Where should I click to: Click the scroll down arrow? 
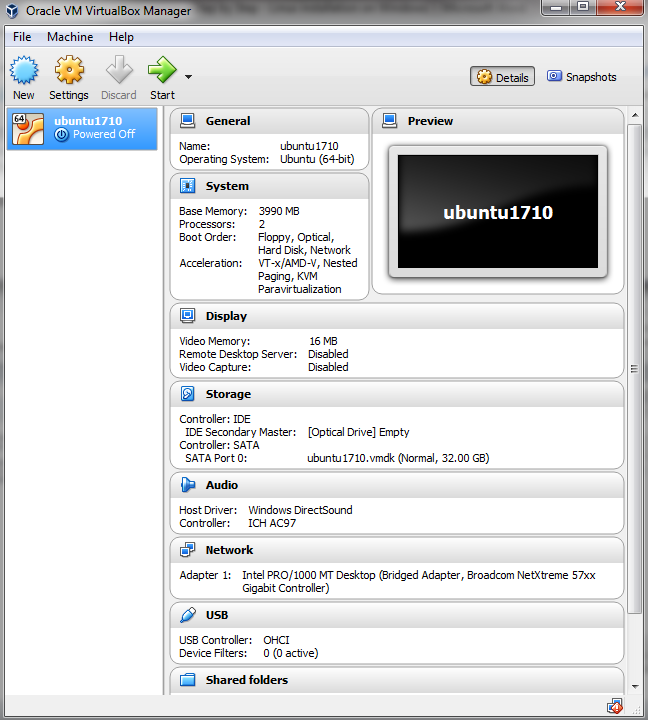635,686
